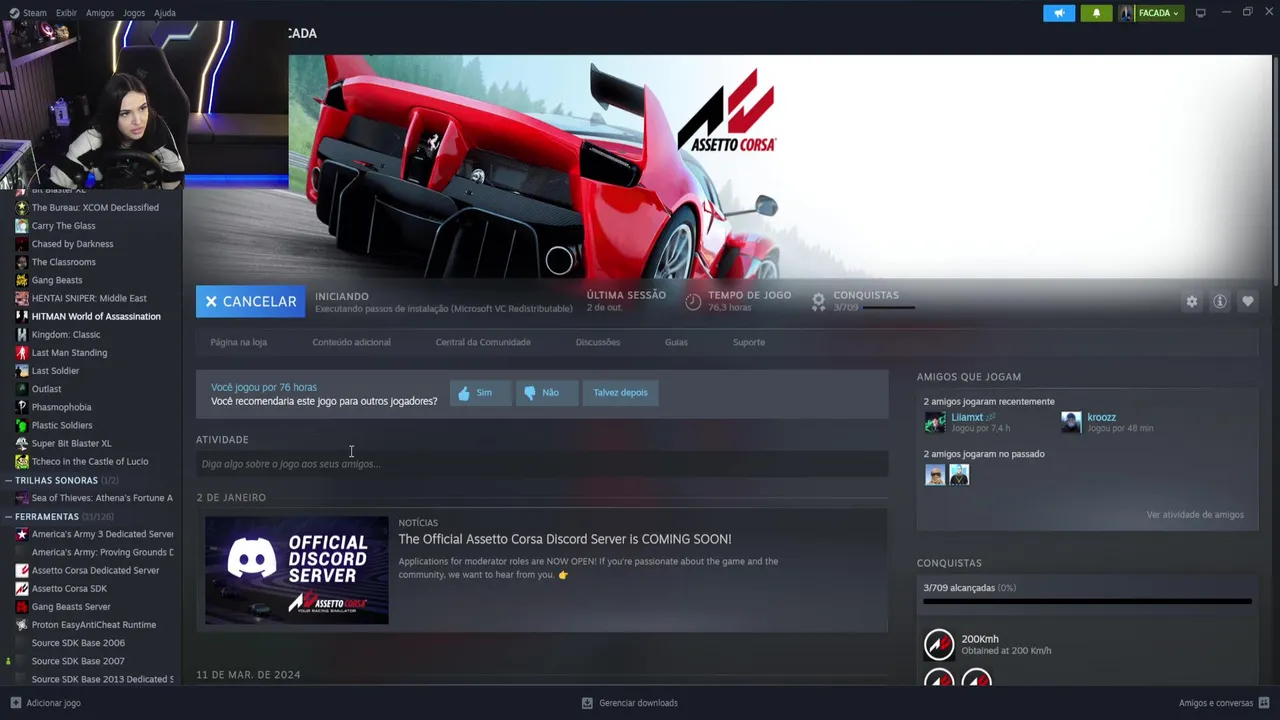
Task: Click the Talvez depois button
Action: (620, 393)
